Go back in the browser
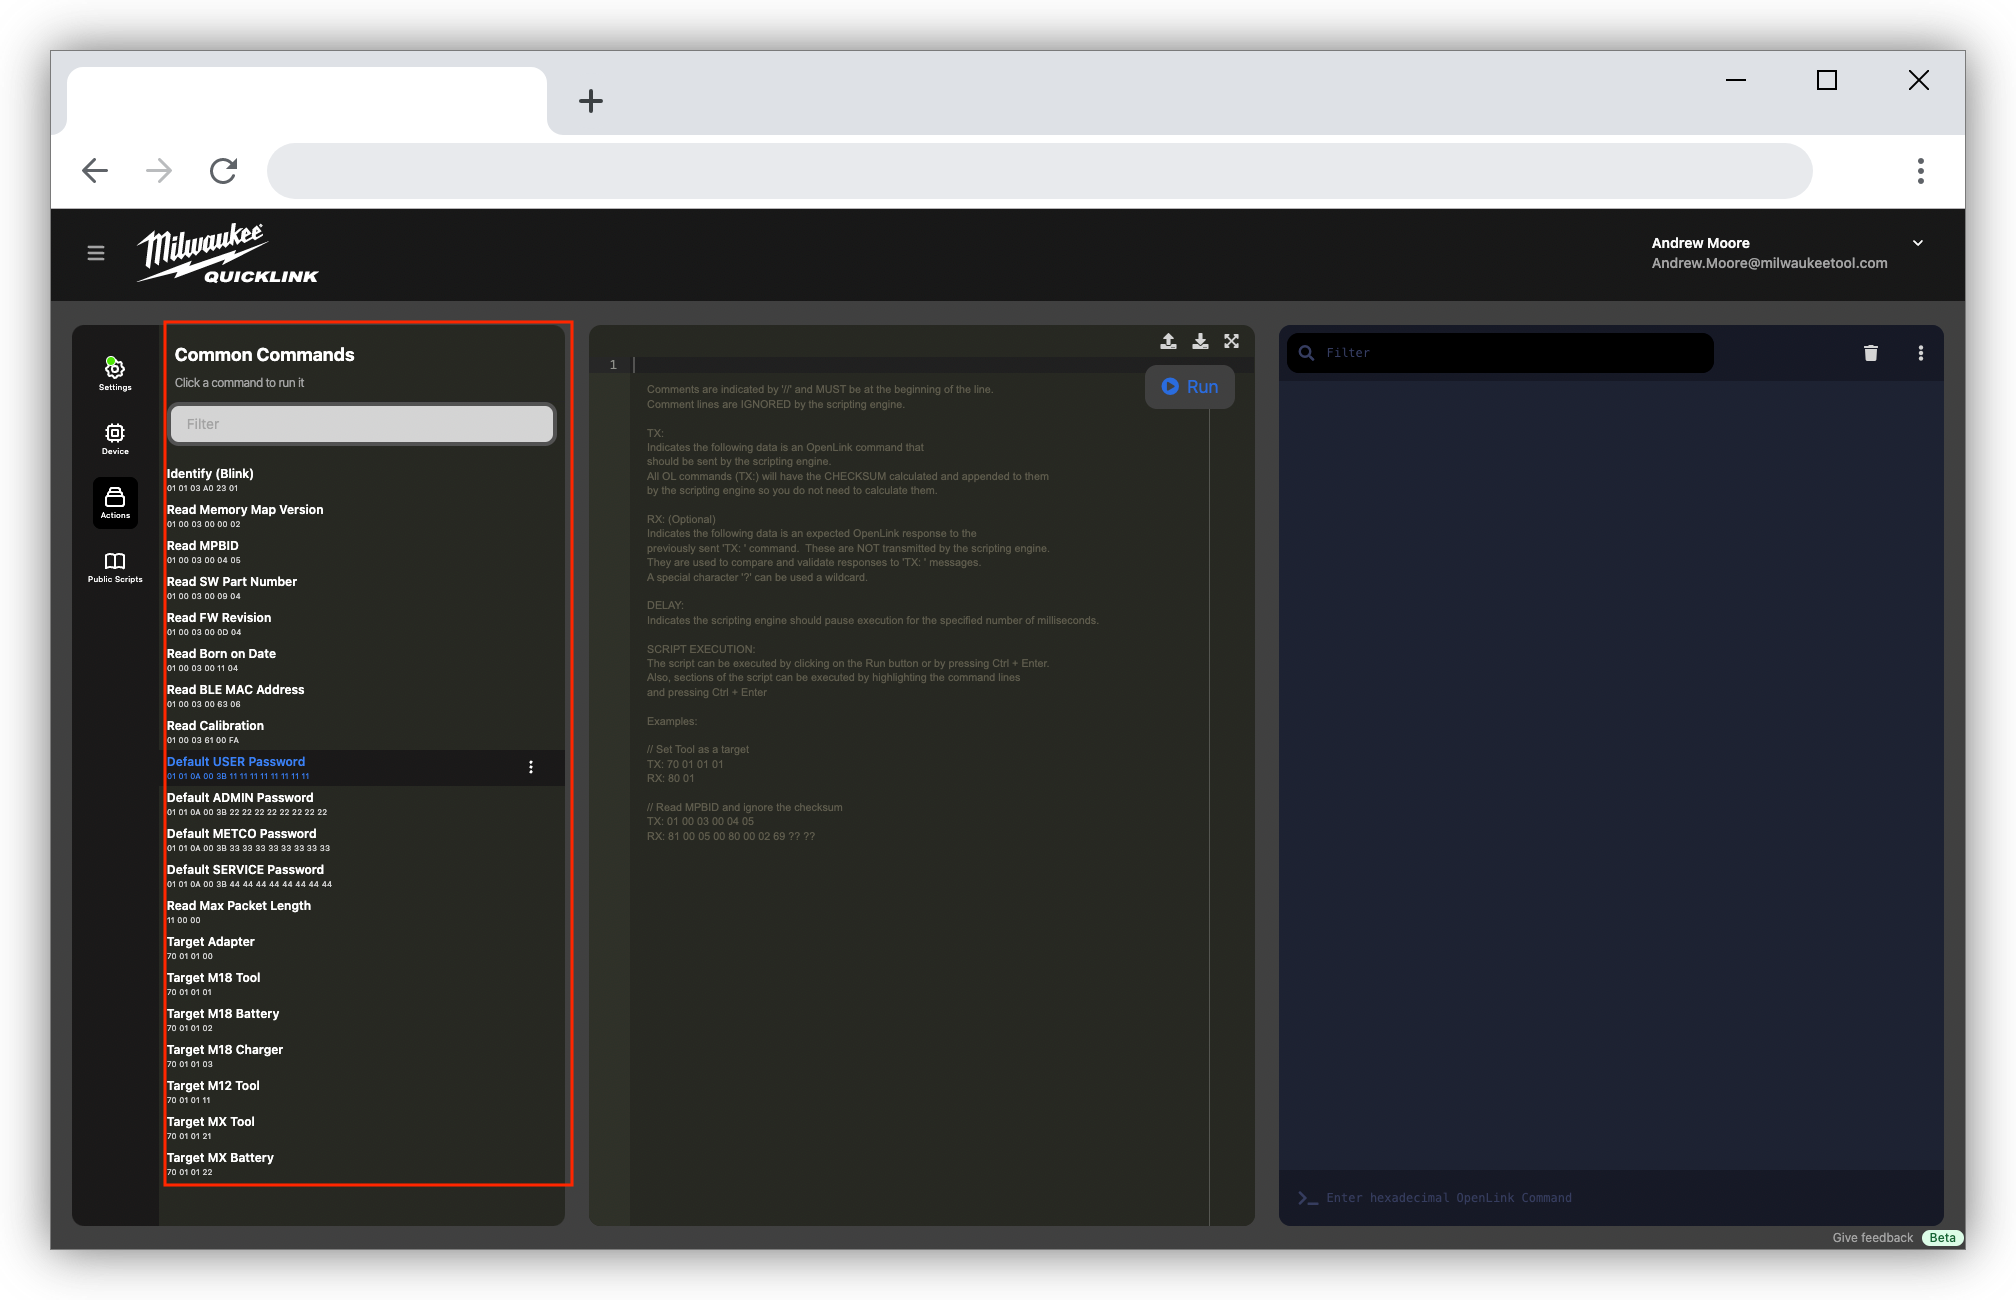 coord(95,171)
